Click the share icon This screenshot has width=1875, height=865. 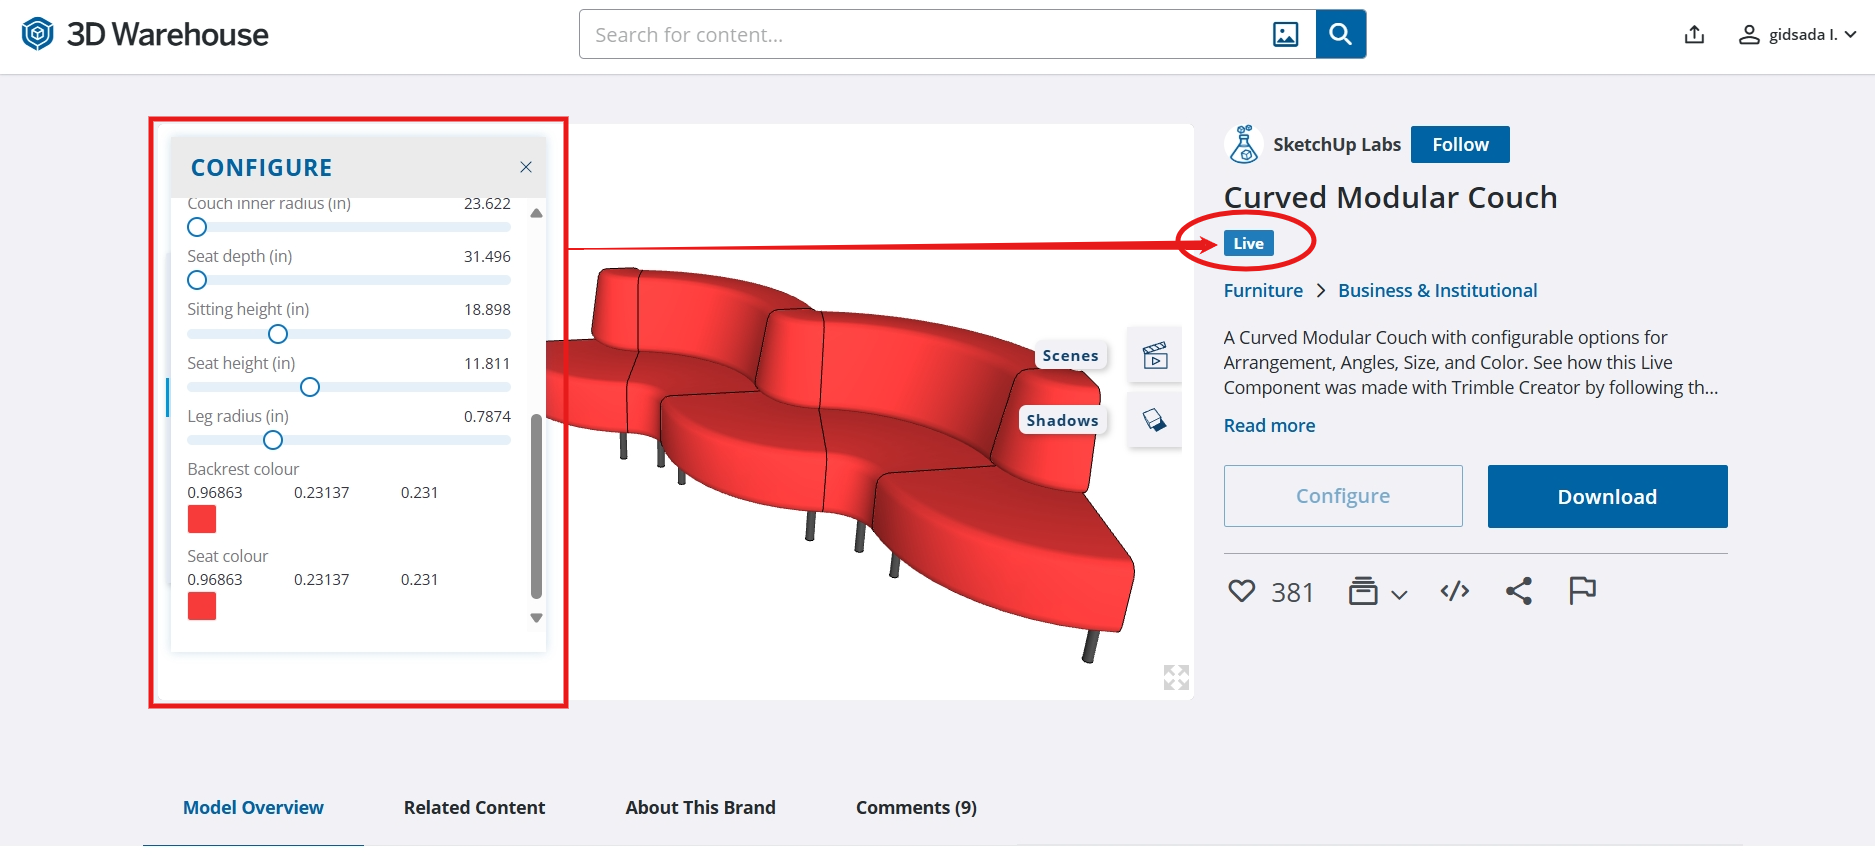[1519, 592]
